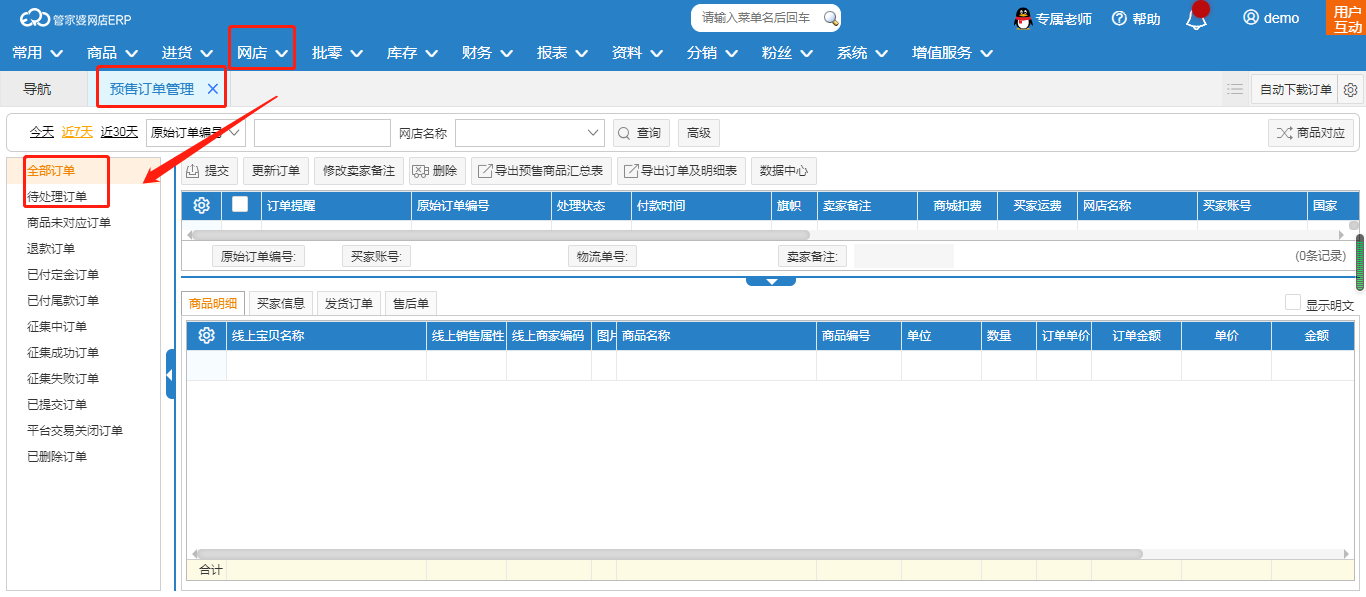Click the 管家婆网店ERP logo

pos(75,18)
